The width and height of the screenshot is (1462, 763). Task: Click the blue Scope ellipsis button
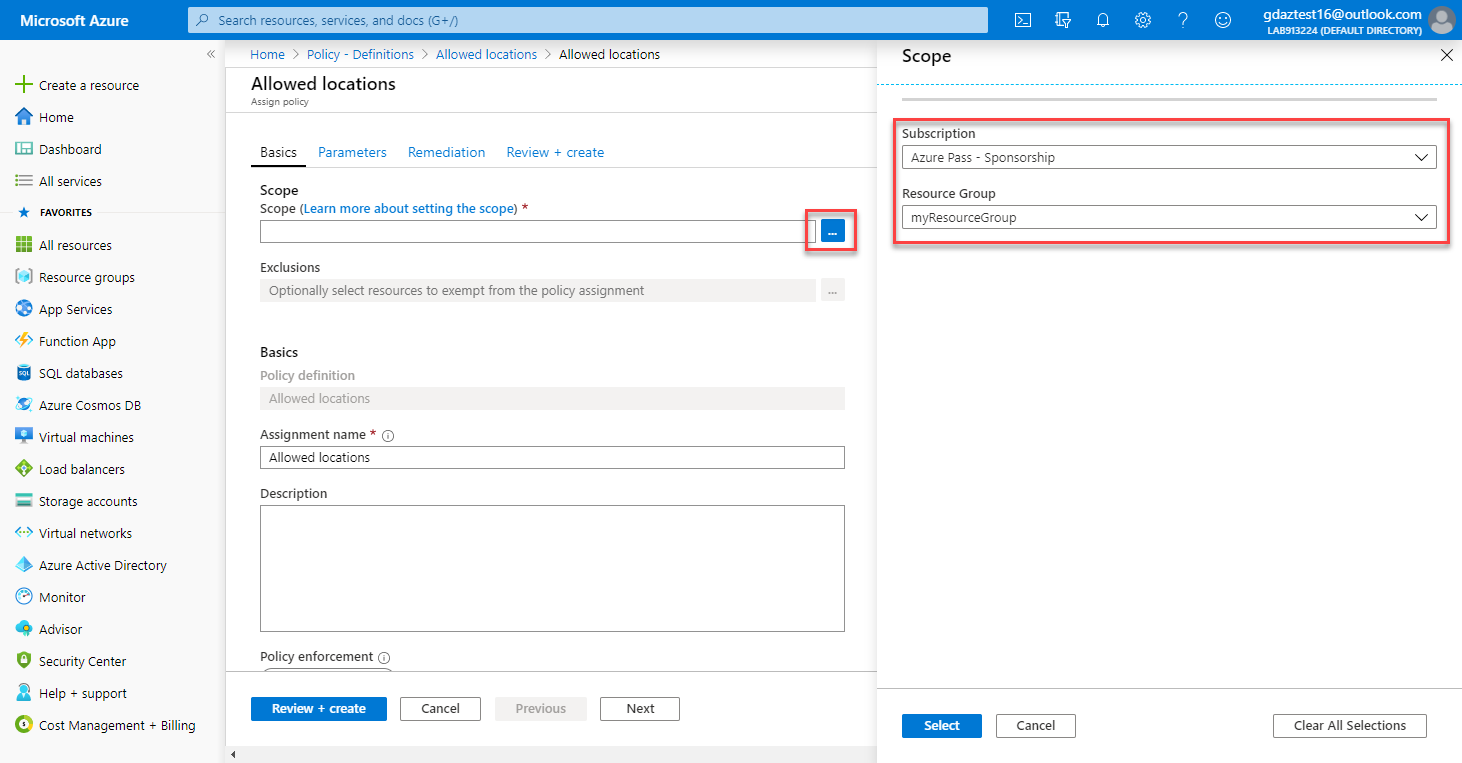832,231
